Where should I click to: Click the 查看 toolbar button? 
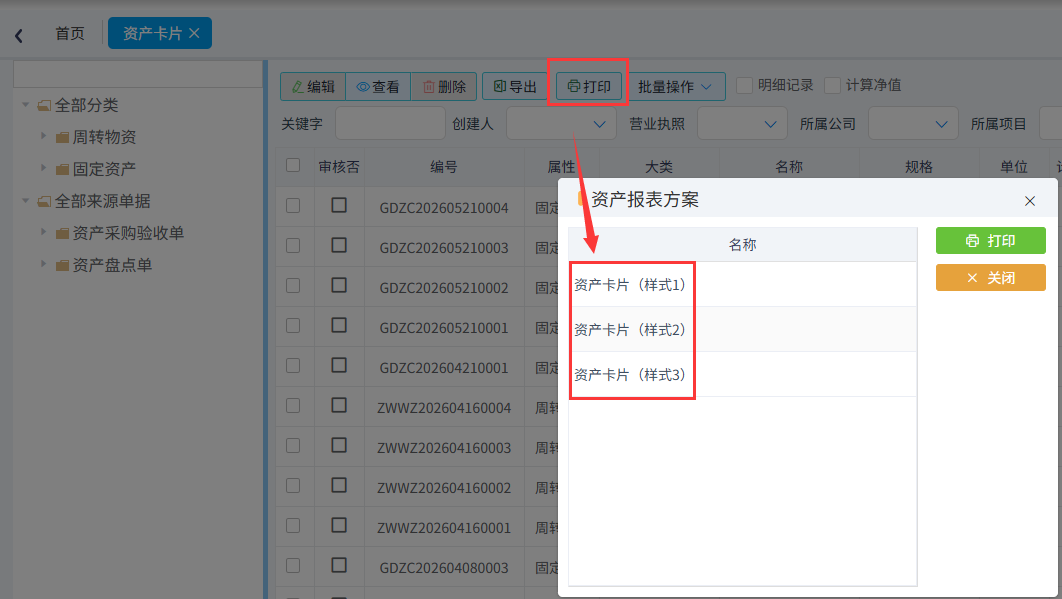tap(378, 87)
